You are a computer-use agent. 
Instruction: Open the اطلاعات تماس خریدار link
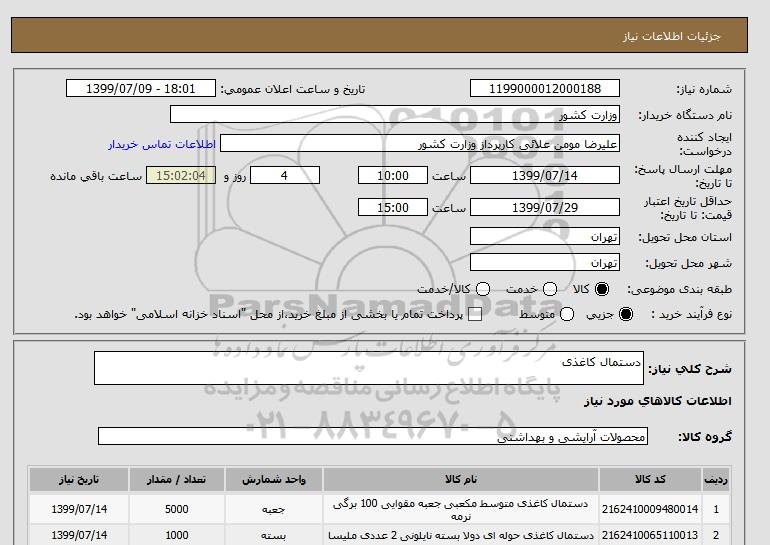click(x=162, y=144)
